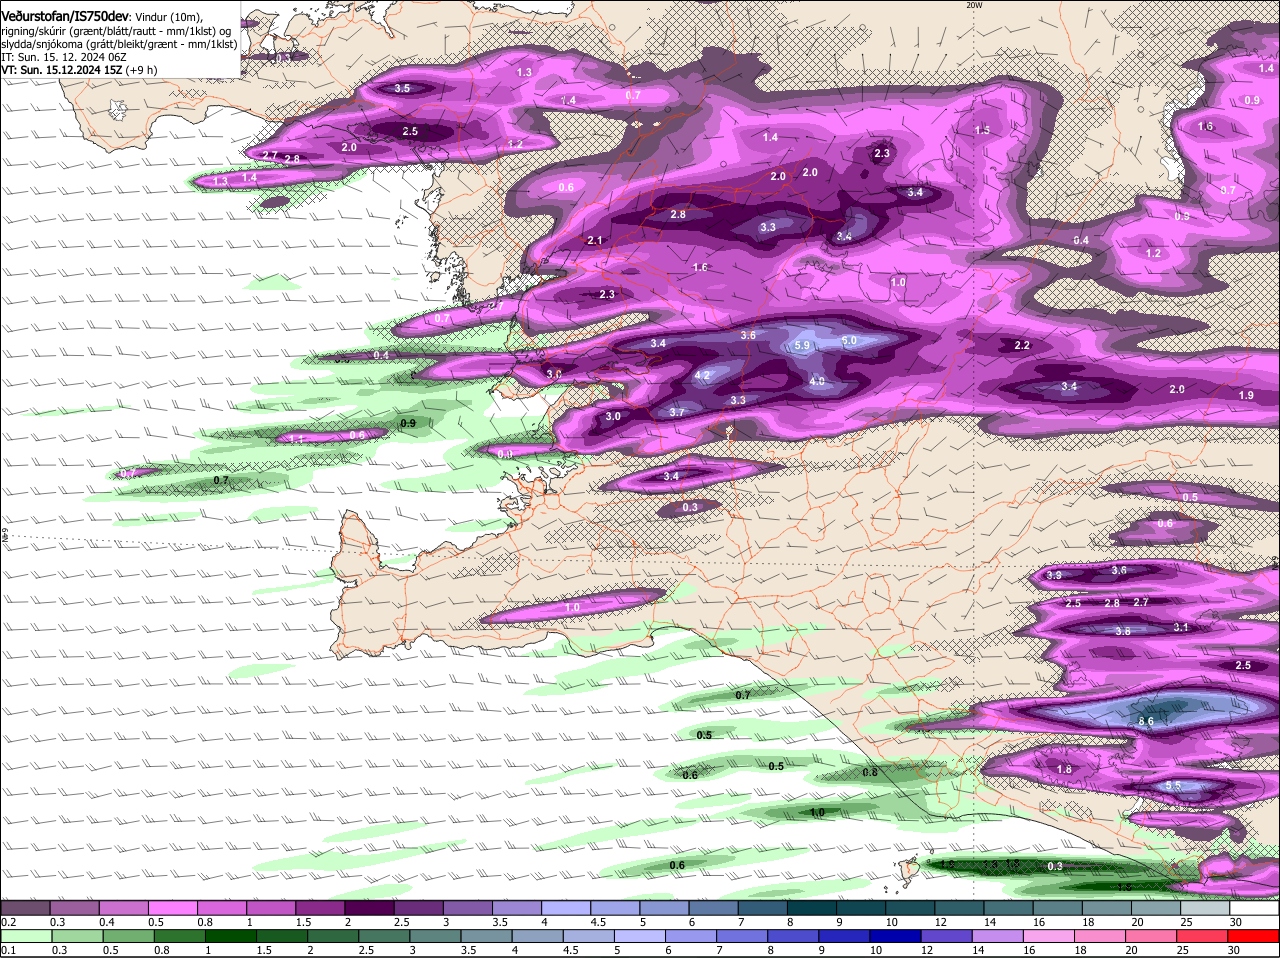The width and height of the screenshot is (1280, 958).
Task: Click the 4.5 label in the snow scale
Action: pos(598,922)
